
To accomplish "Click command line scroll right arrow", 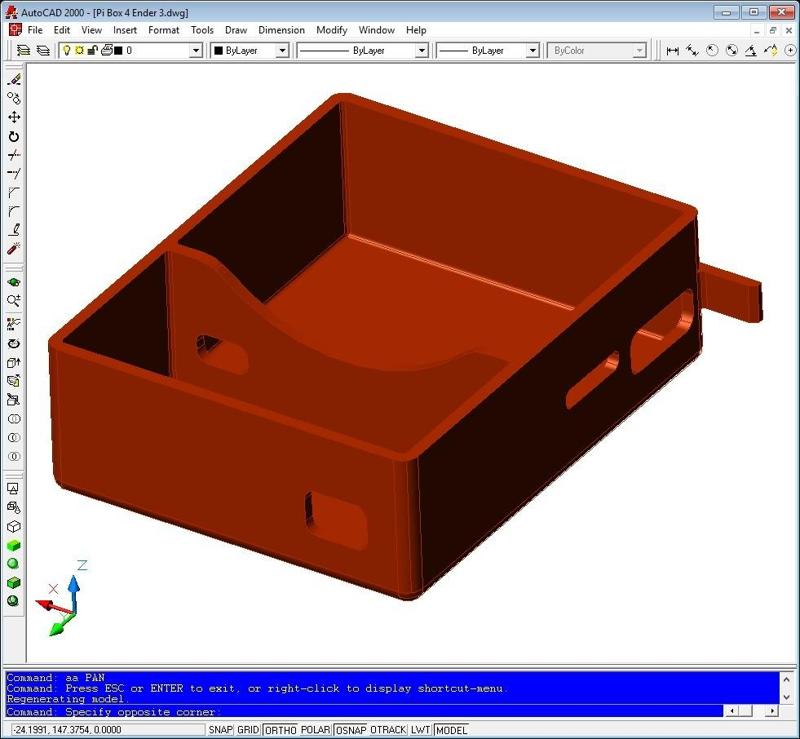I will coord(772,711).
